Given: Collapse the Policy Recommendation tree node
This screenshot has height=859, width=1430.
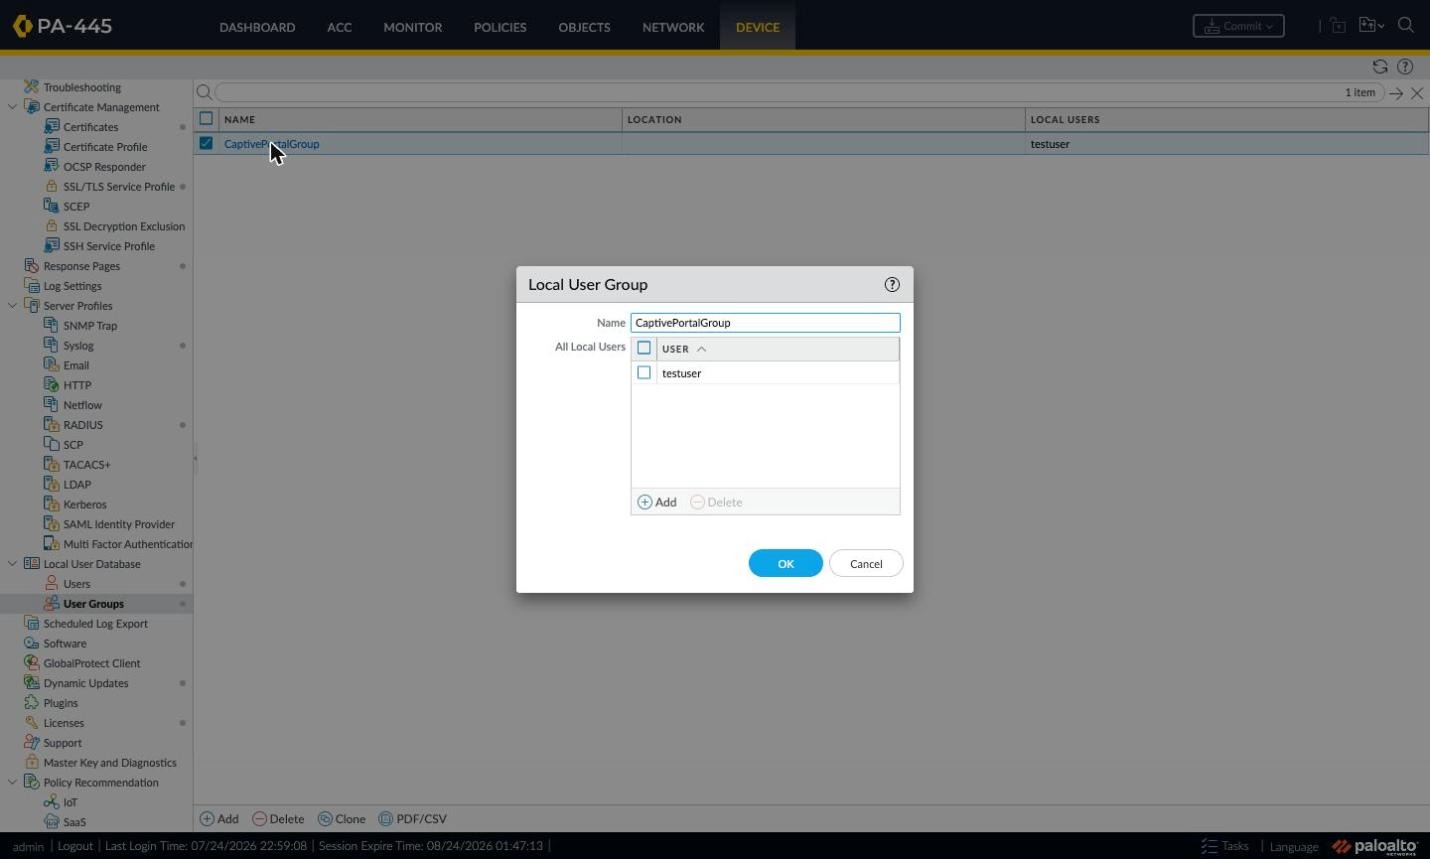Looking at the screenshot, I should [12, 782].
